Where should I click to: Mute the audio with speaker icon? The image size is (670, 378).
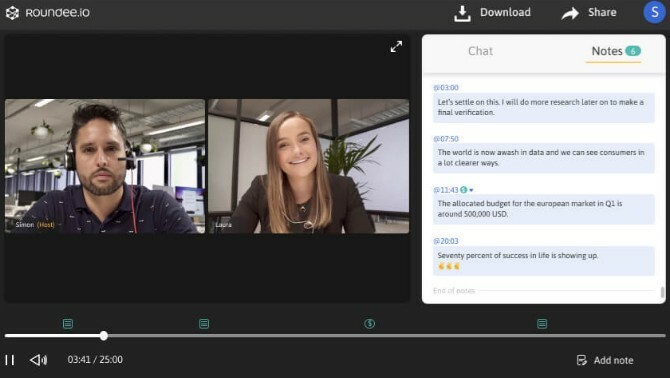[x=38, y=360]
